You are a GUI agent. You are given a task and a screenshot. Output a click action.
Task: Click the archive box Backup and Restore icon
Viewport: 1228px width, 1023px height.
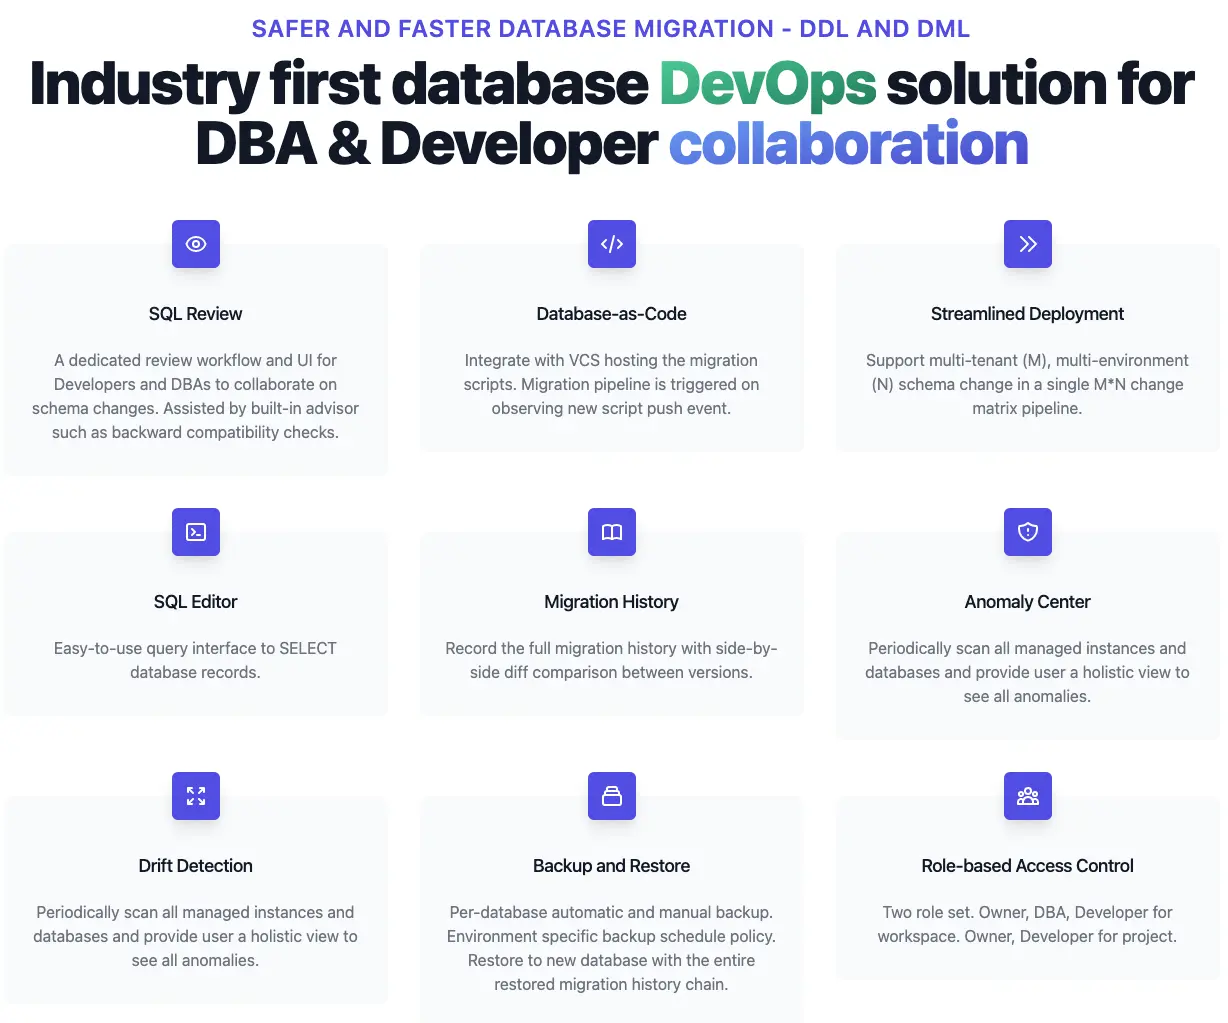612,796
